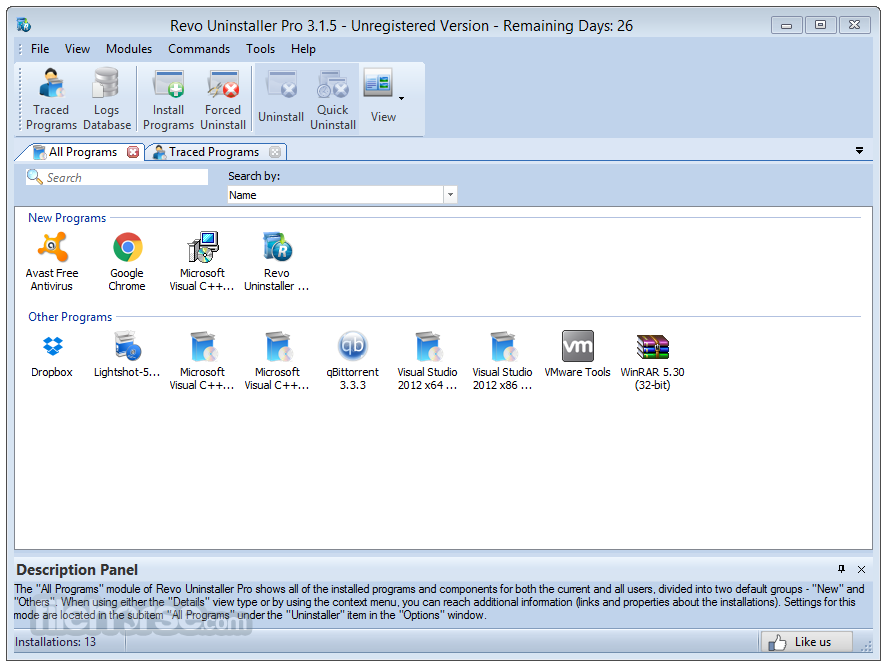
Task: Open the Traced Programs toolbar module
Action: pos(51,100)
